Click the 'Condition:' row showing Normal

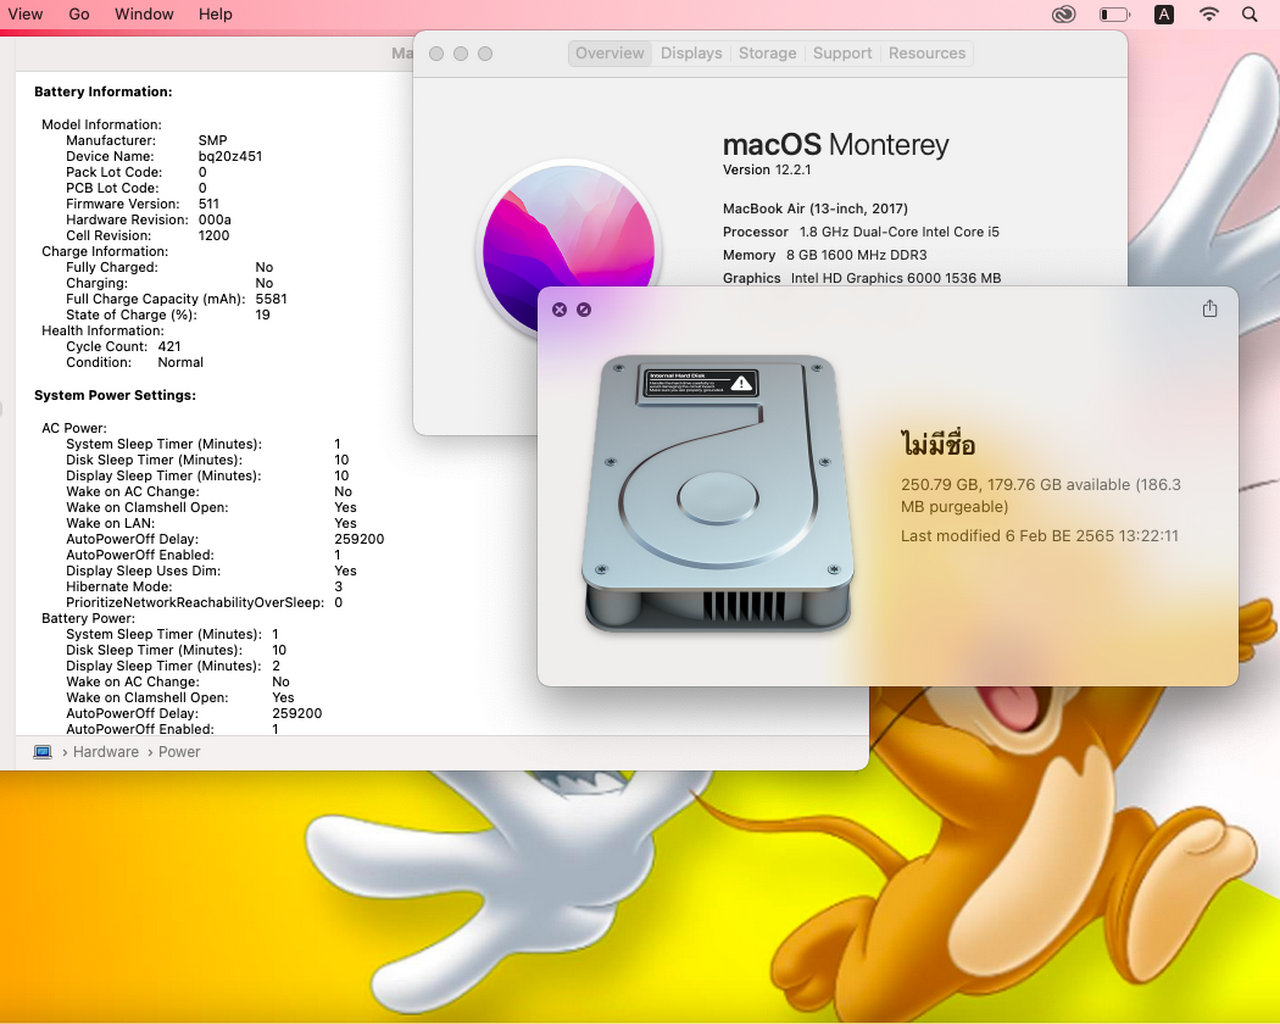pos(135,363)
